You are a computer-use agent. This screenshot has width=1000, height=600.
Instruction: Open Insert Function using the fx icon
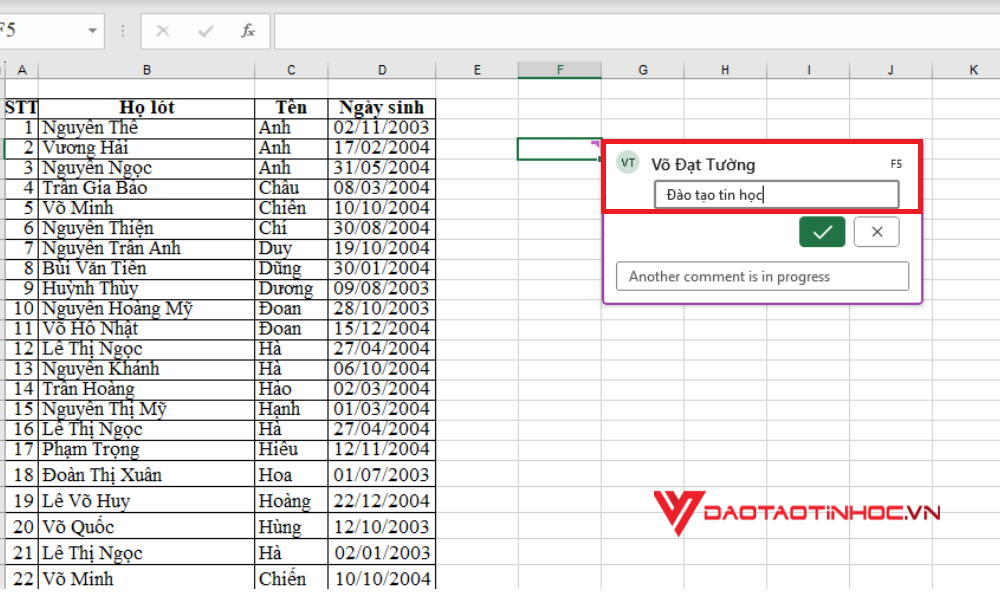point(246,30)
